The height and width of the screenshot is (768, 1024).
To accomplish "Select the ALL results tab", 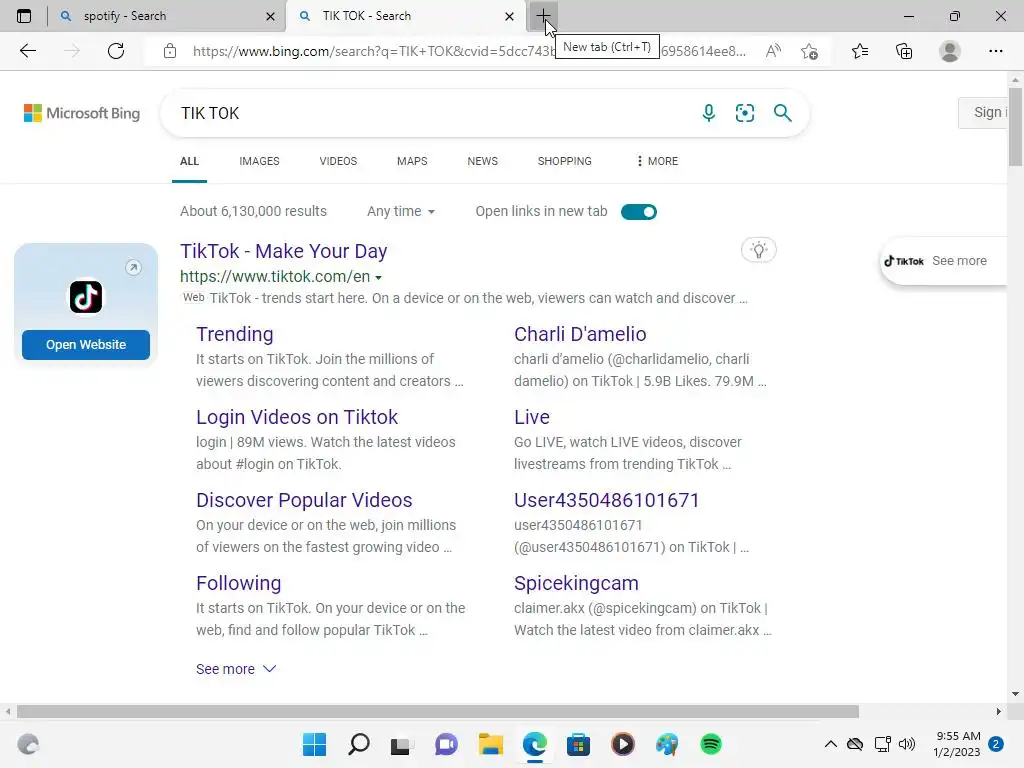I will 189,161.
